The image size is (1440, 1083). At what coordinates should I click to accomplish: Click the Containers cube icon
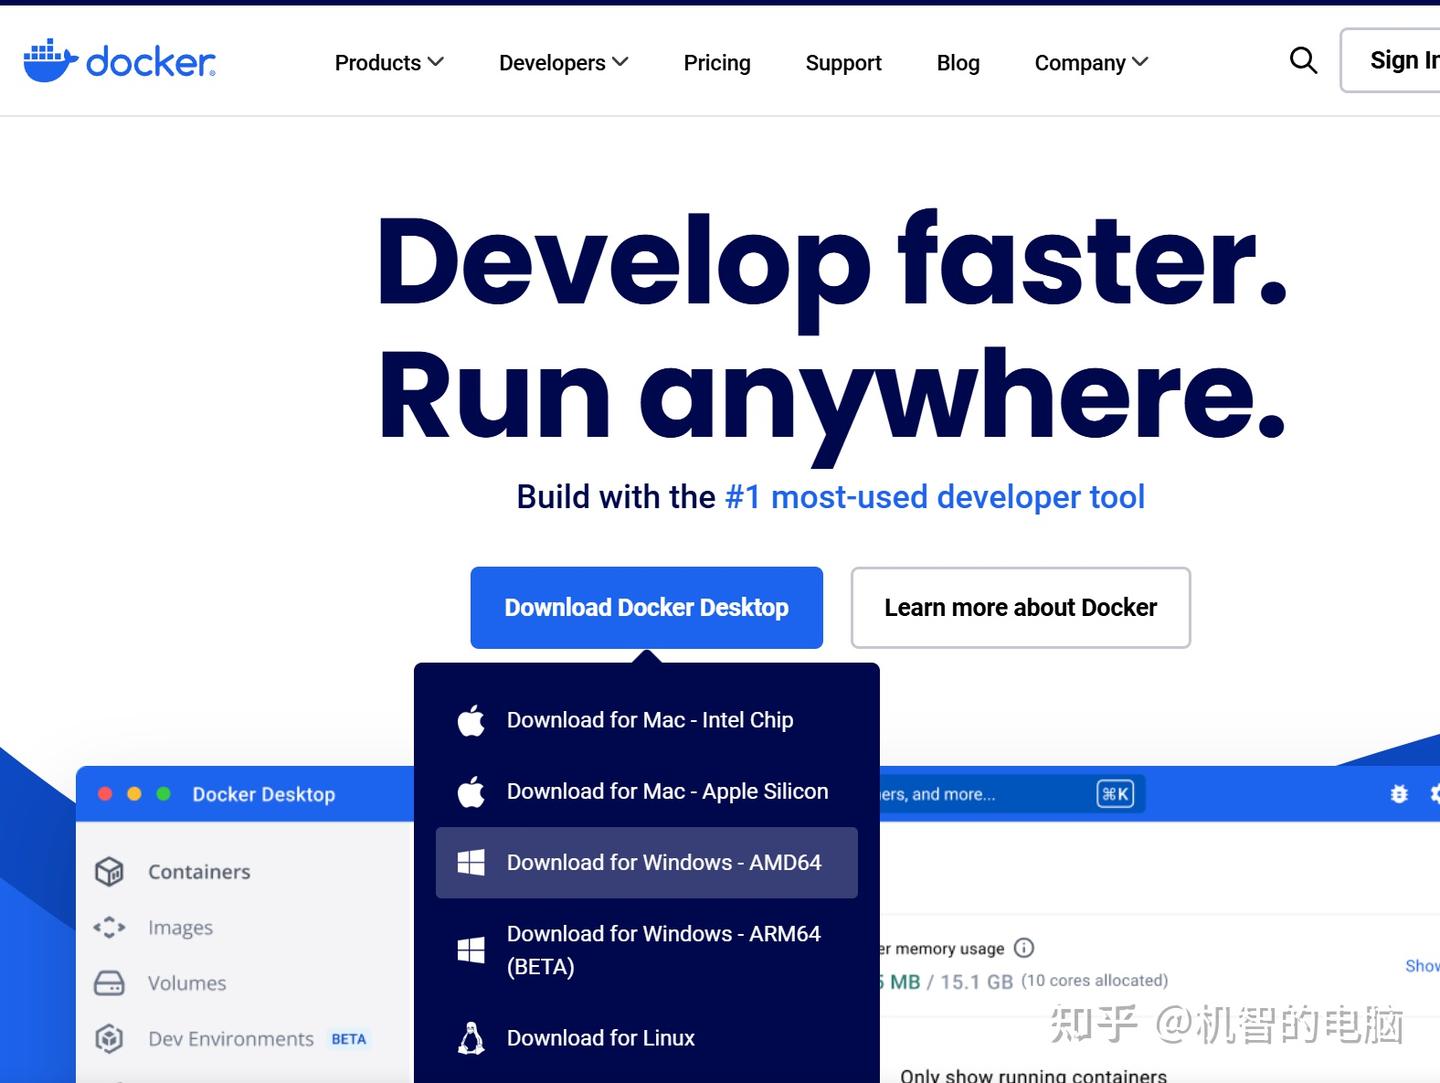point(109,872)
